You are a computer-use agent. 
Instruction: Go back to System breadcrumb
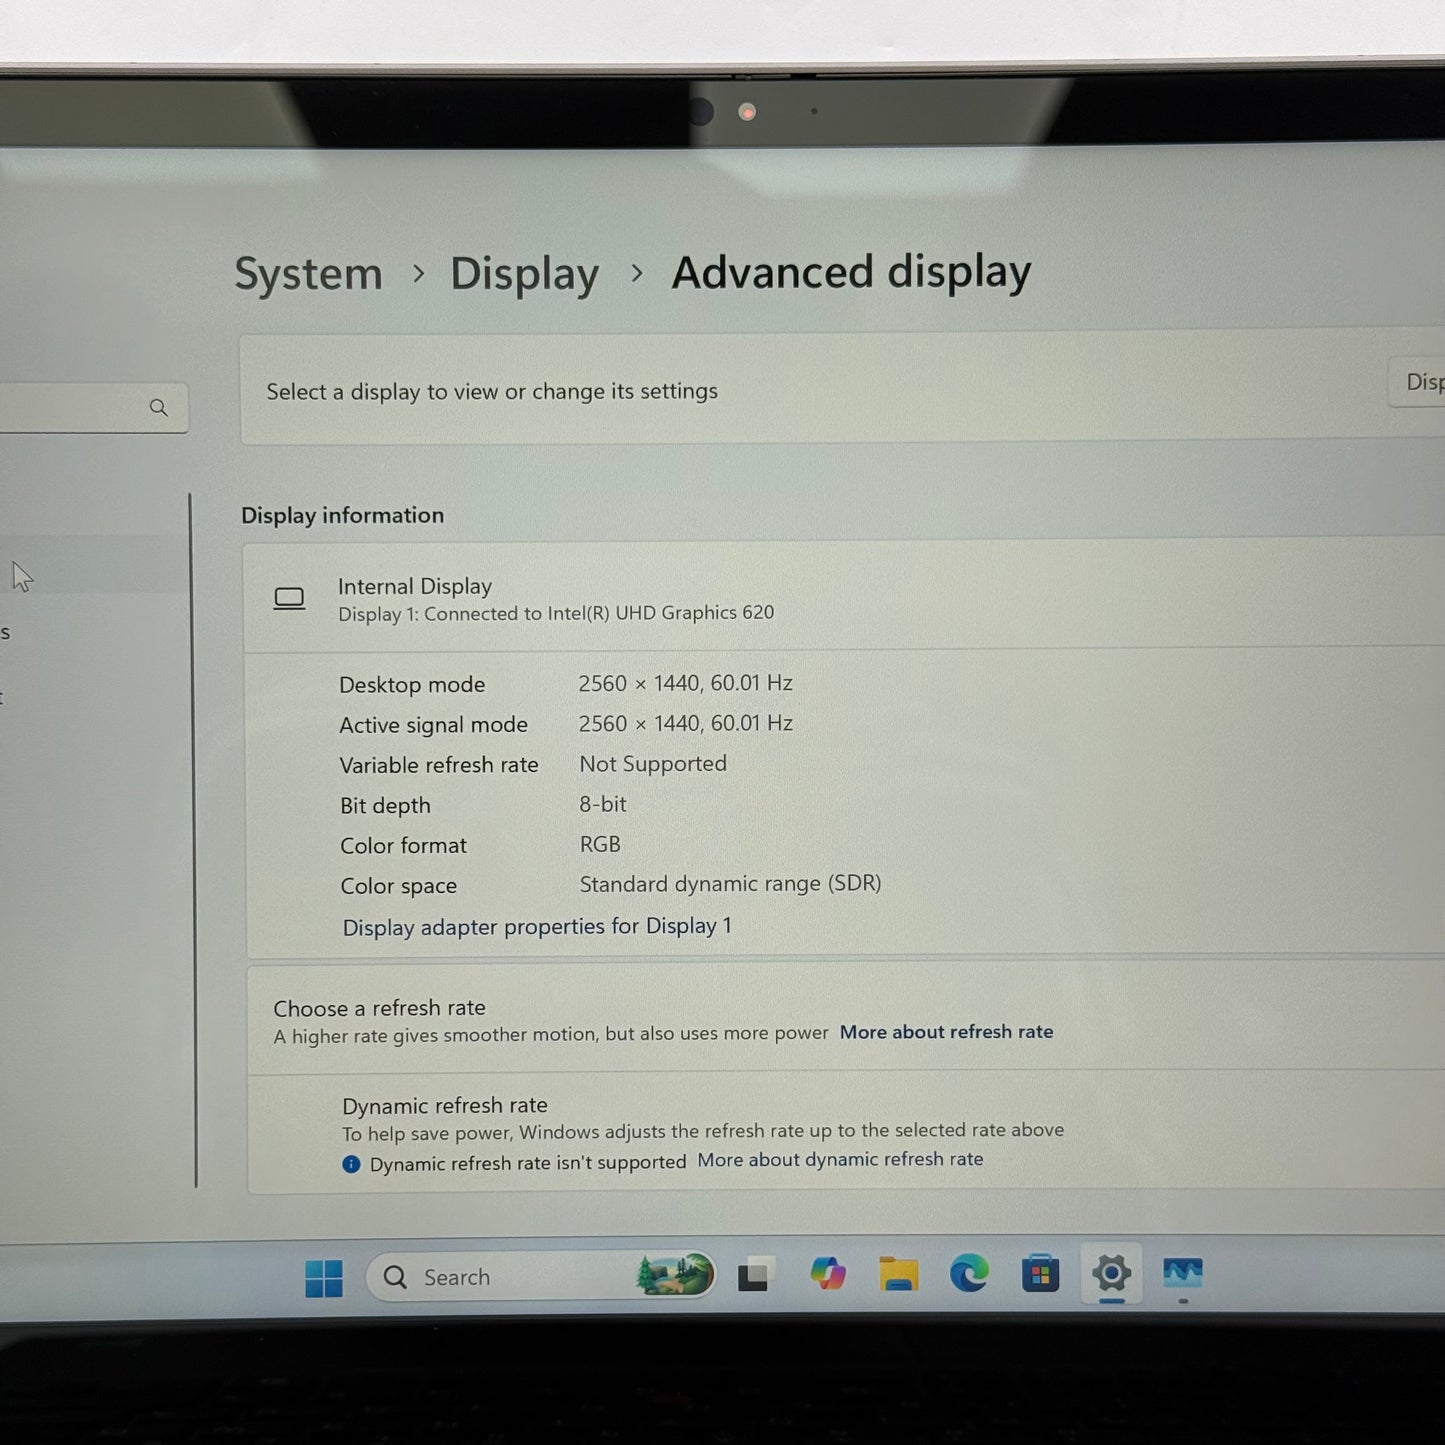click(309, 274)
